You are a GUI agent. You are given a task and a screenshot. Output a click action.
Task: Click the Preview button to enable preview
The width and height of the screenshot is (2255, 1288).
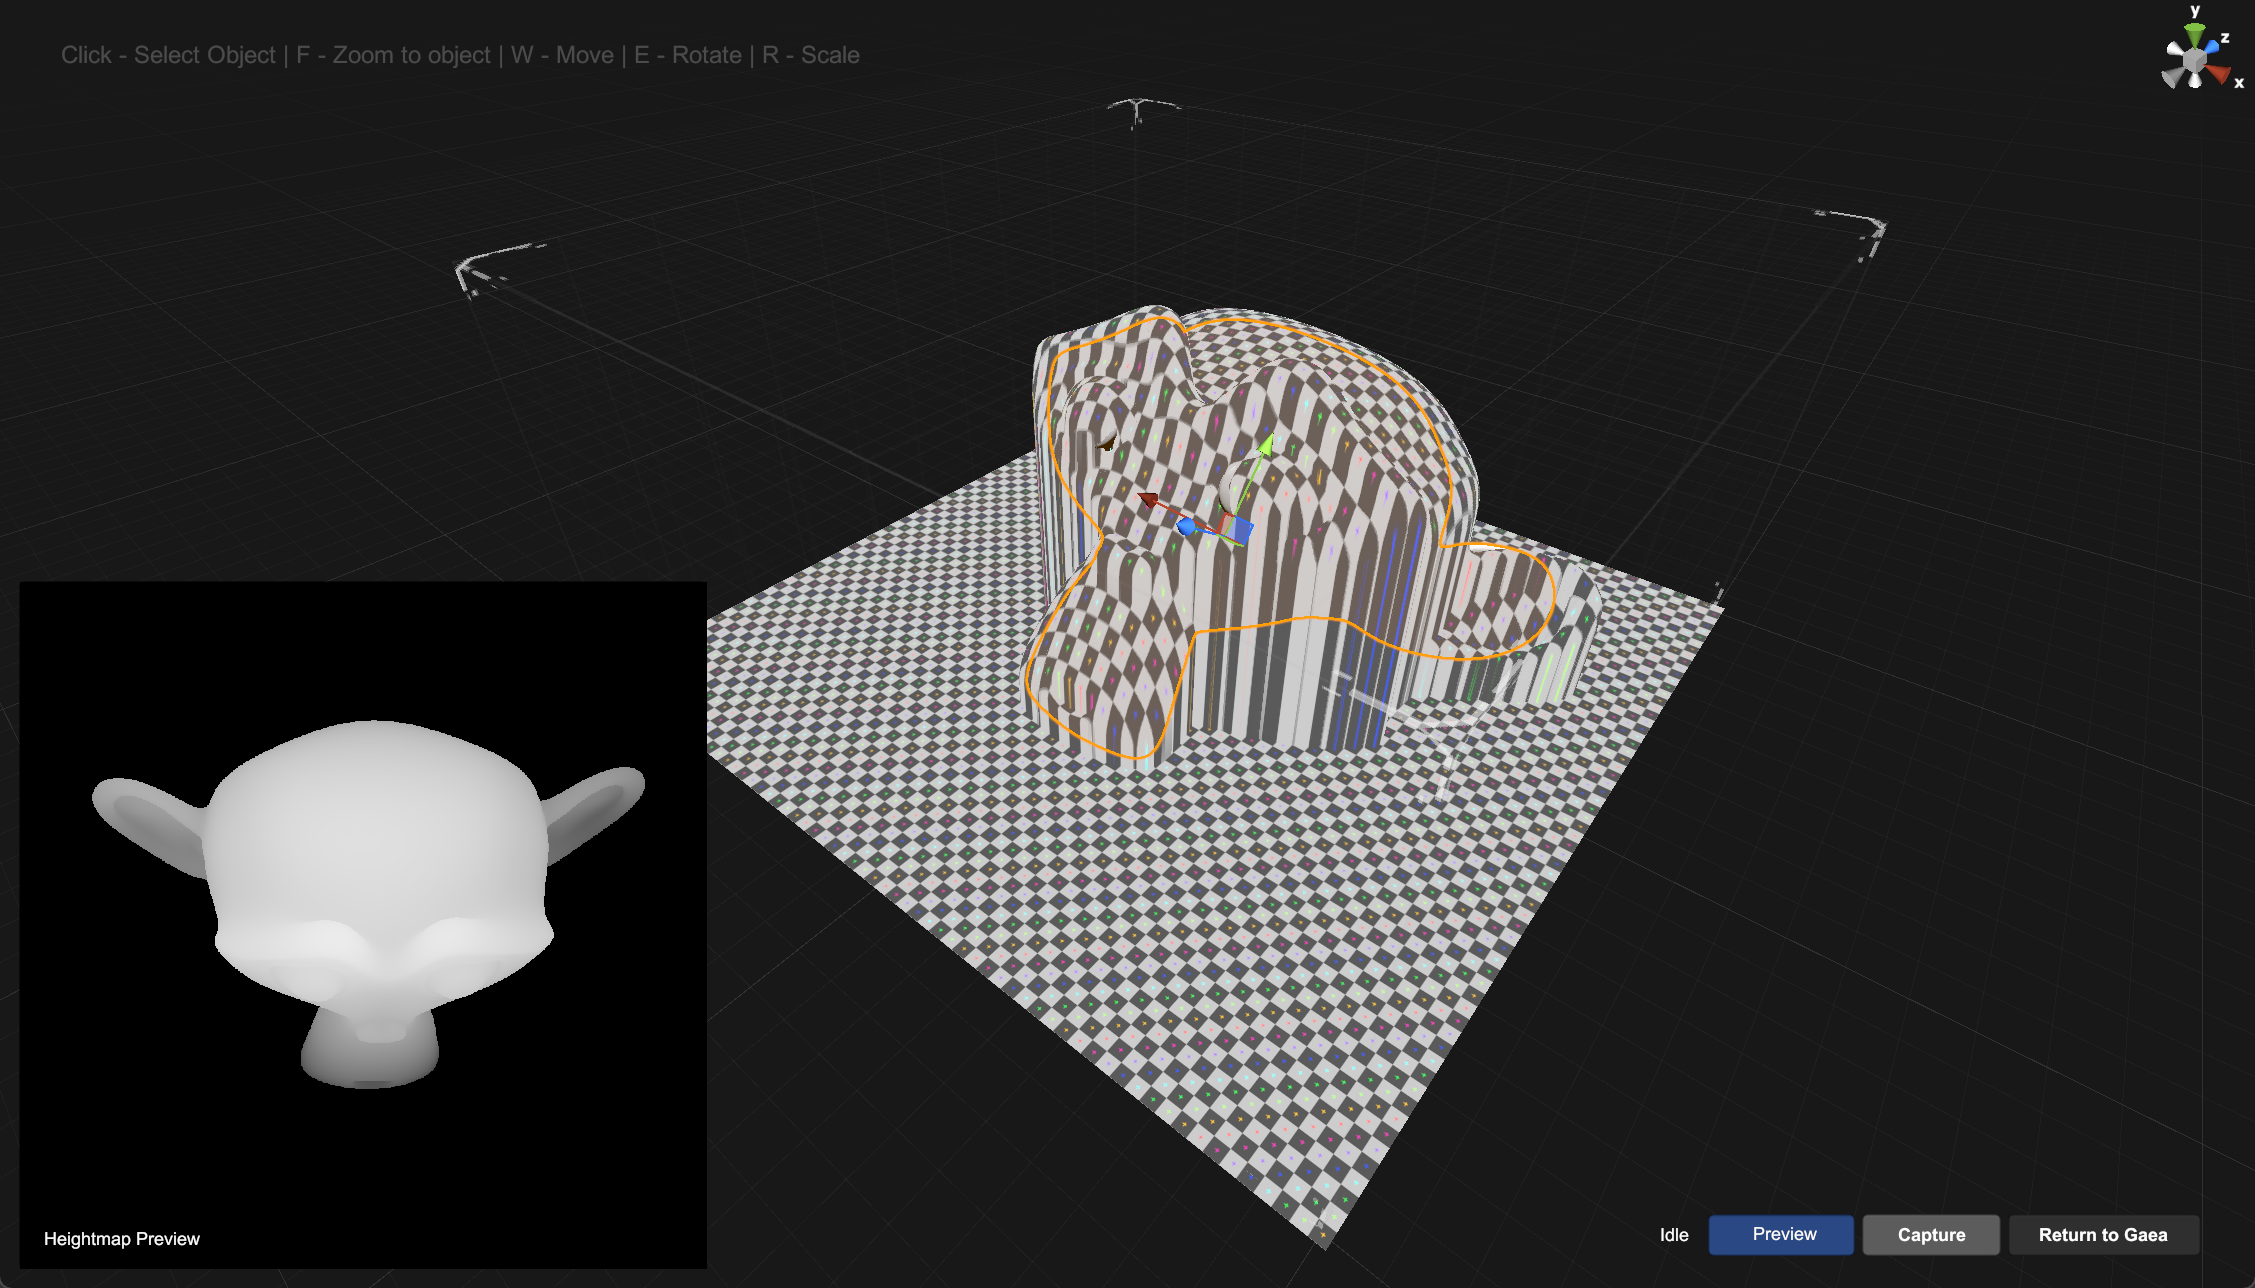click(x=1783, y=1234)
